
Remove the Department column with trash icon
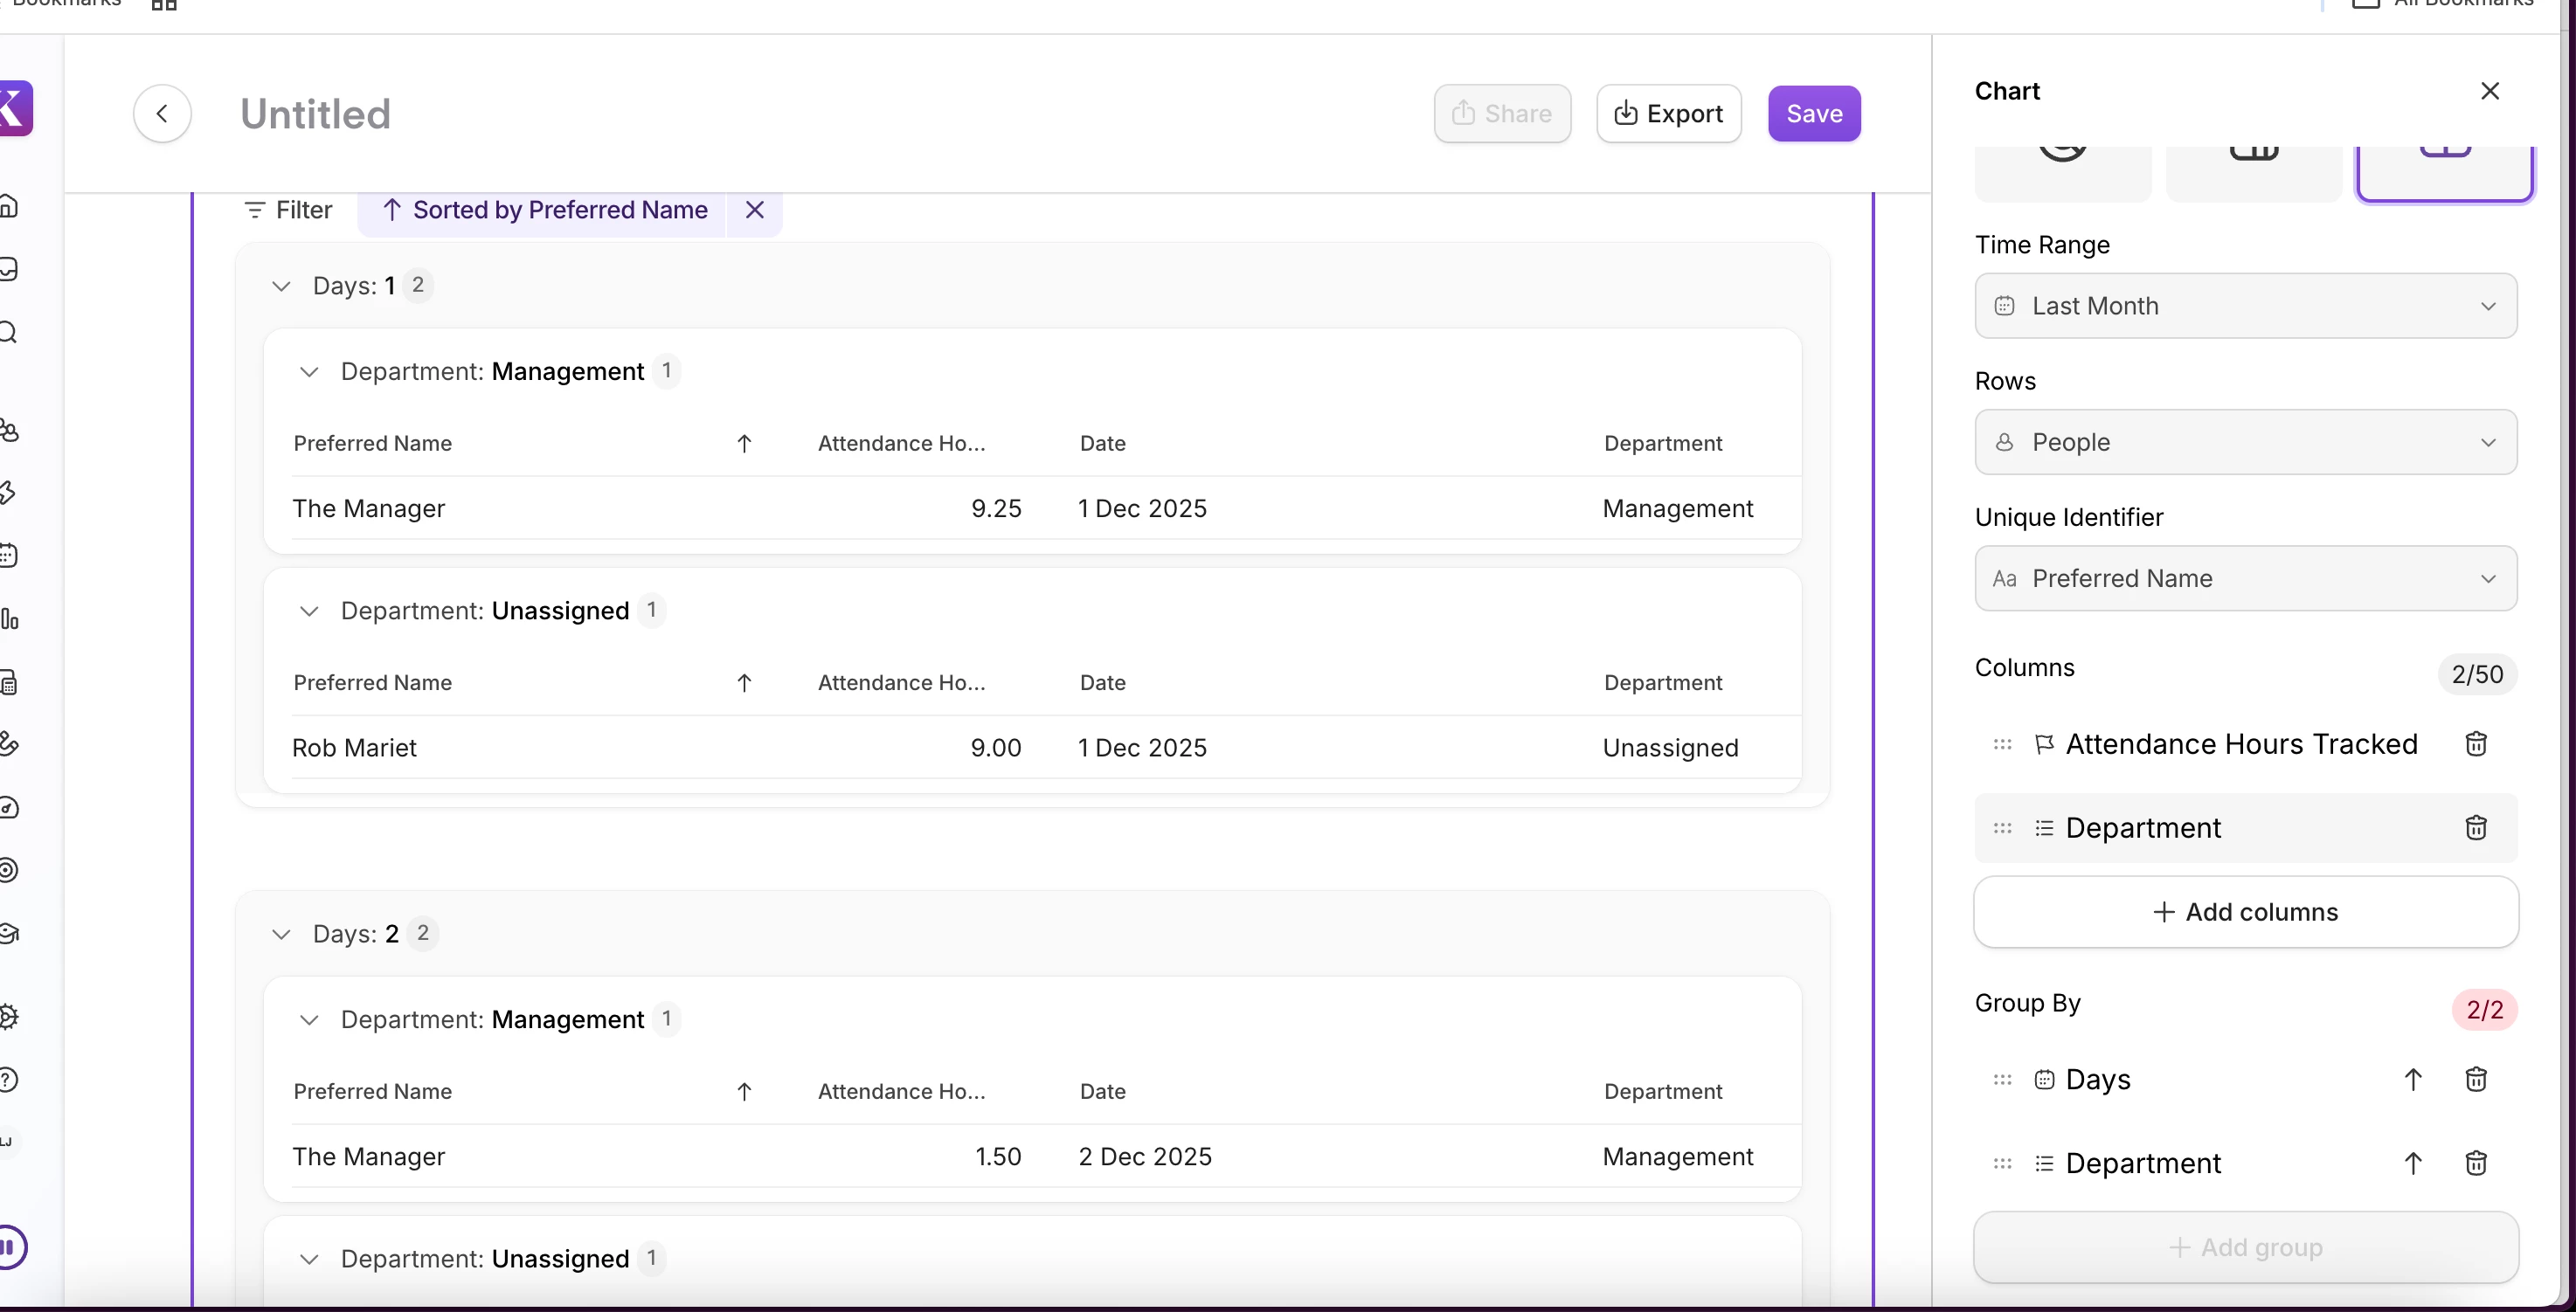pyautogui.click(x=2475, y=828)
